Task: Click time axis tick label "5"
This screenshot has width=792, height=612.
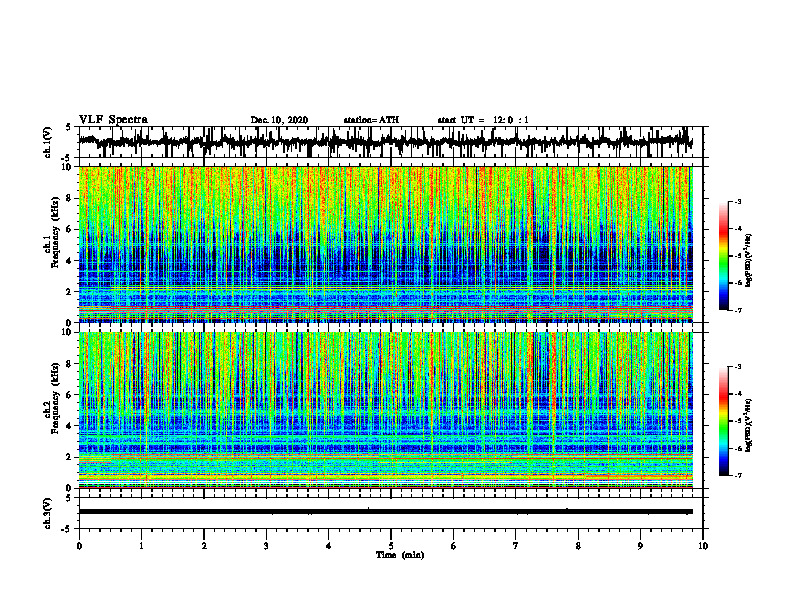Action: 391,546
